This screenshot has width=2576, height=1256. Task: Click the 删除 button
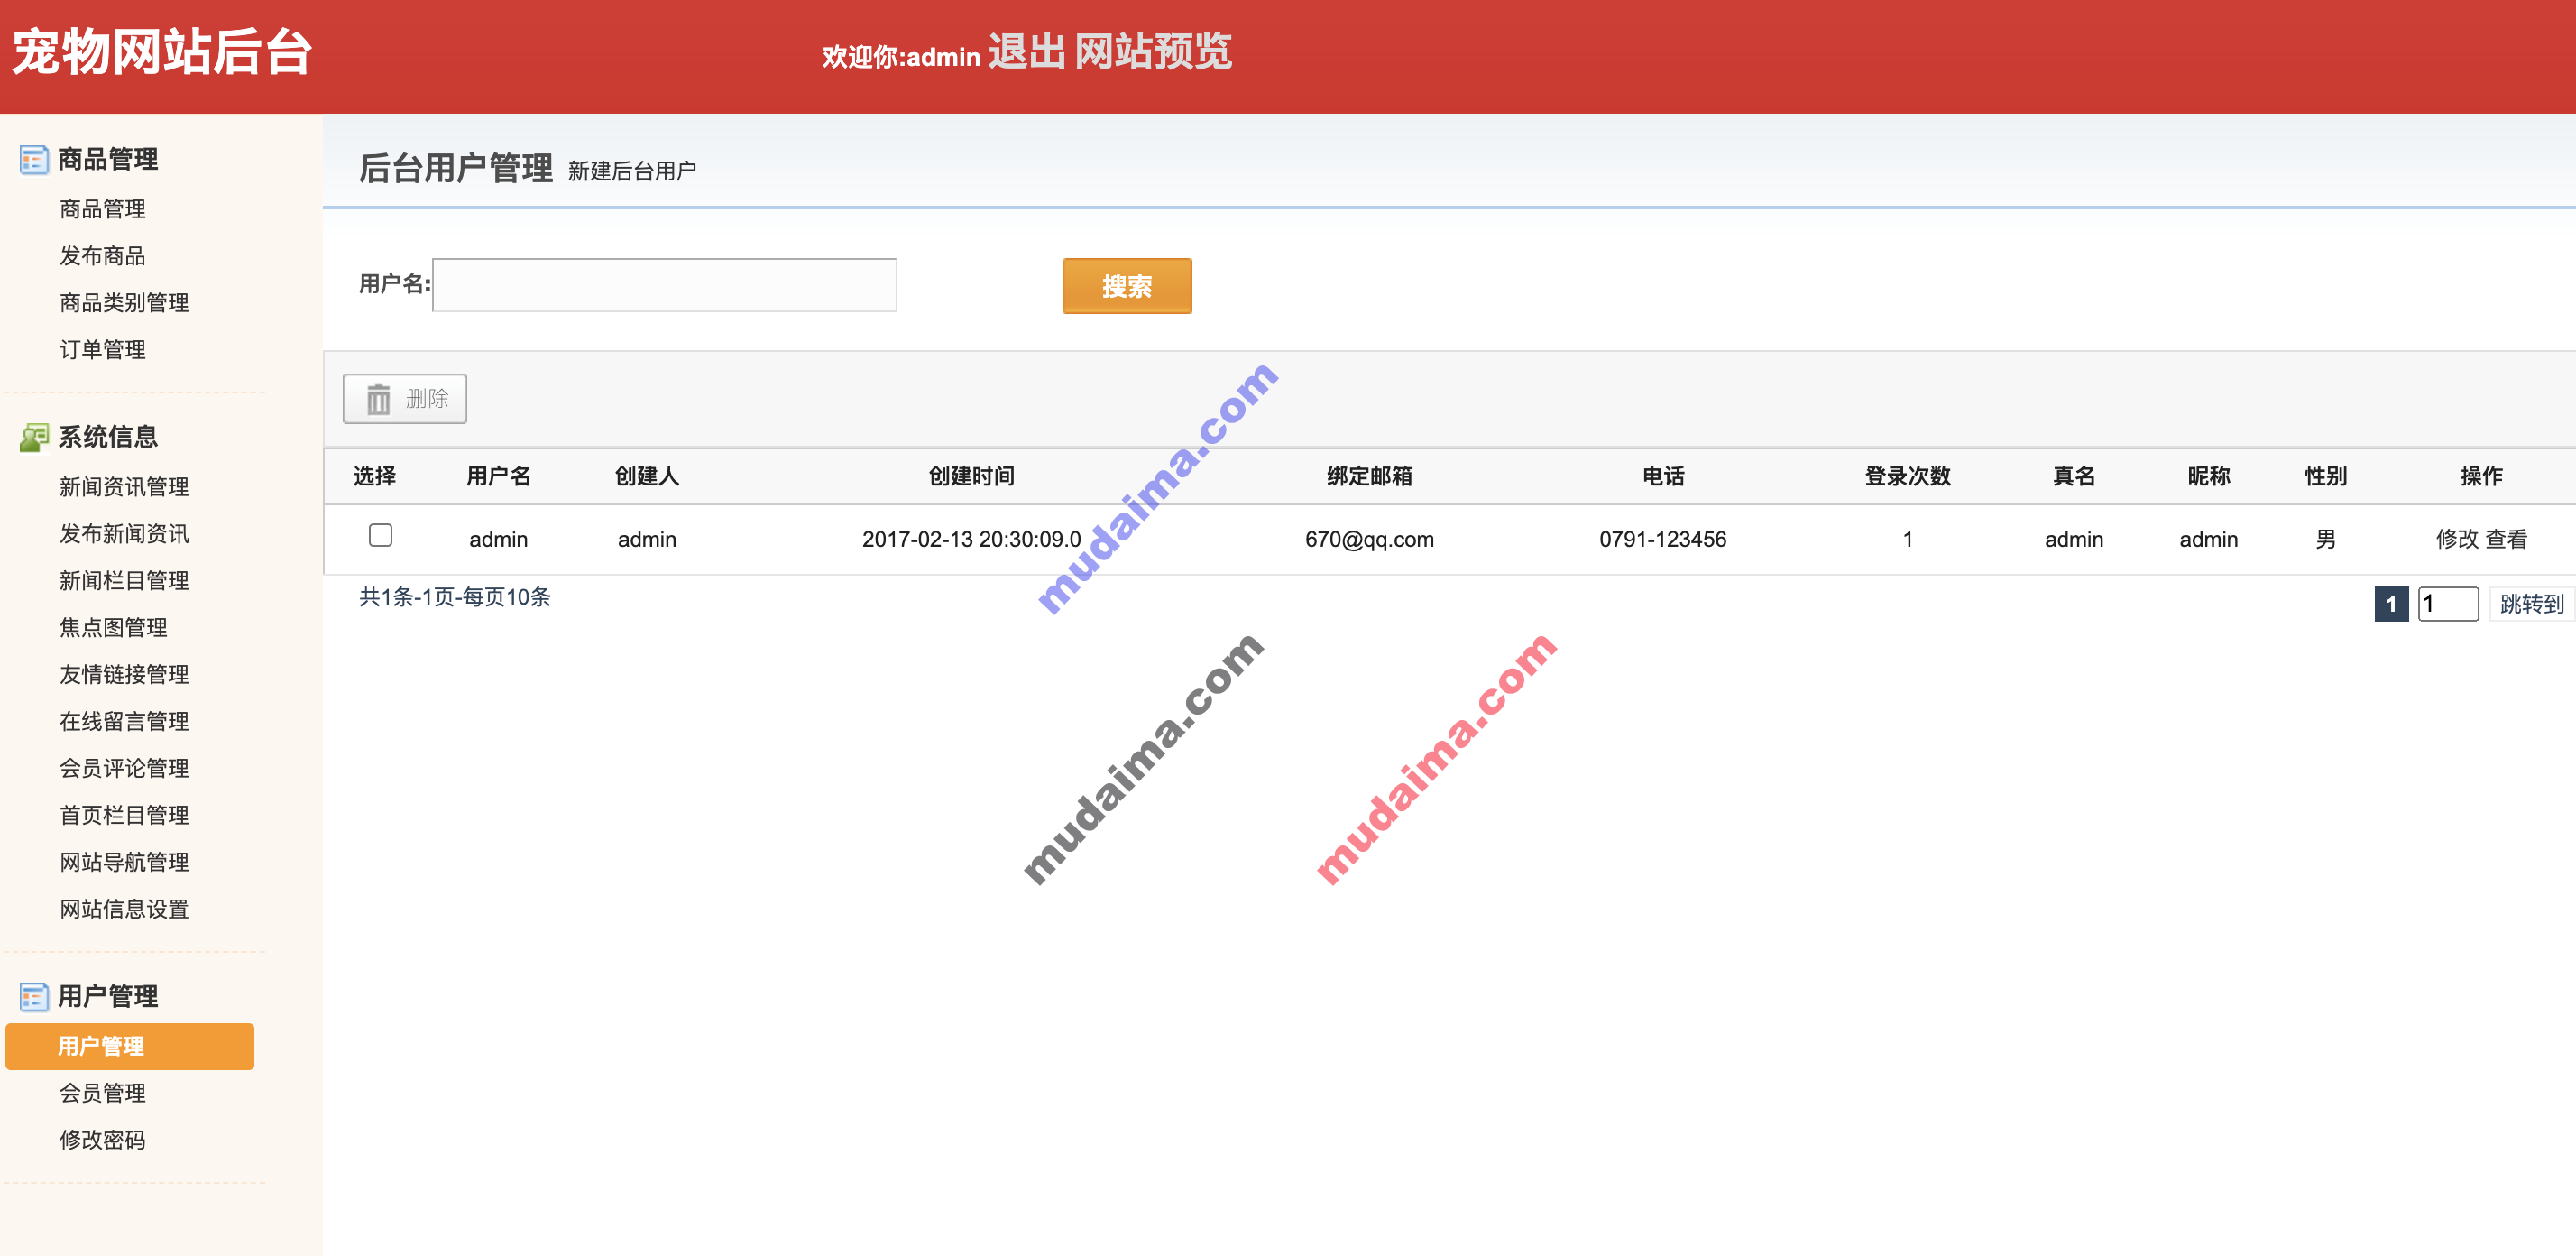[405, 399]
